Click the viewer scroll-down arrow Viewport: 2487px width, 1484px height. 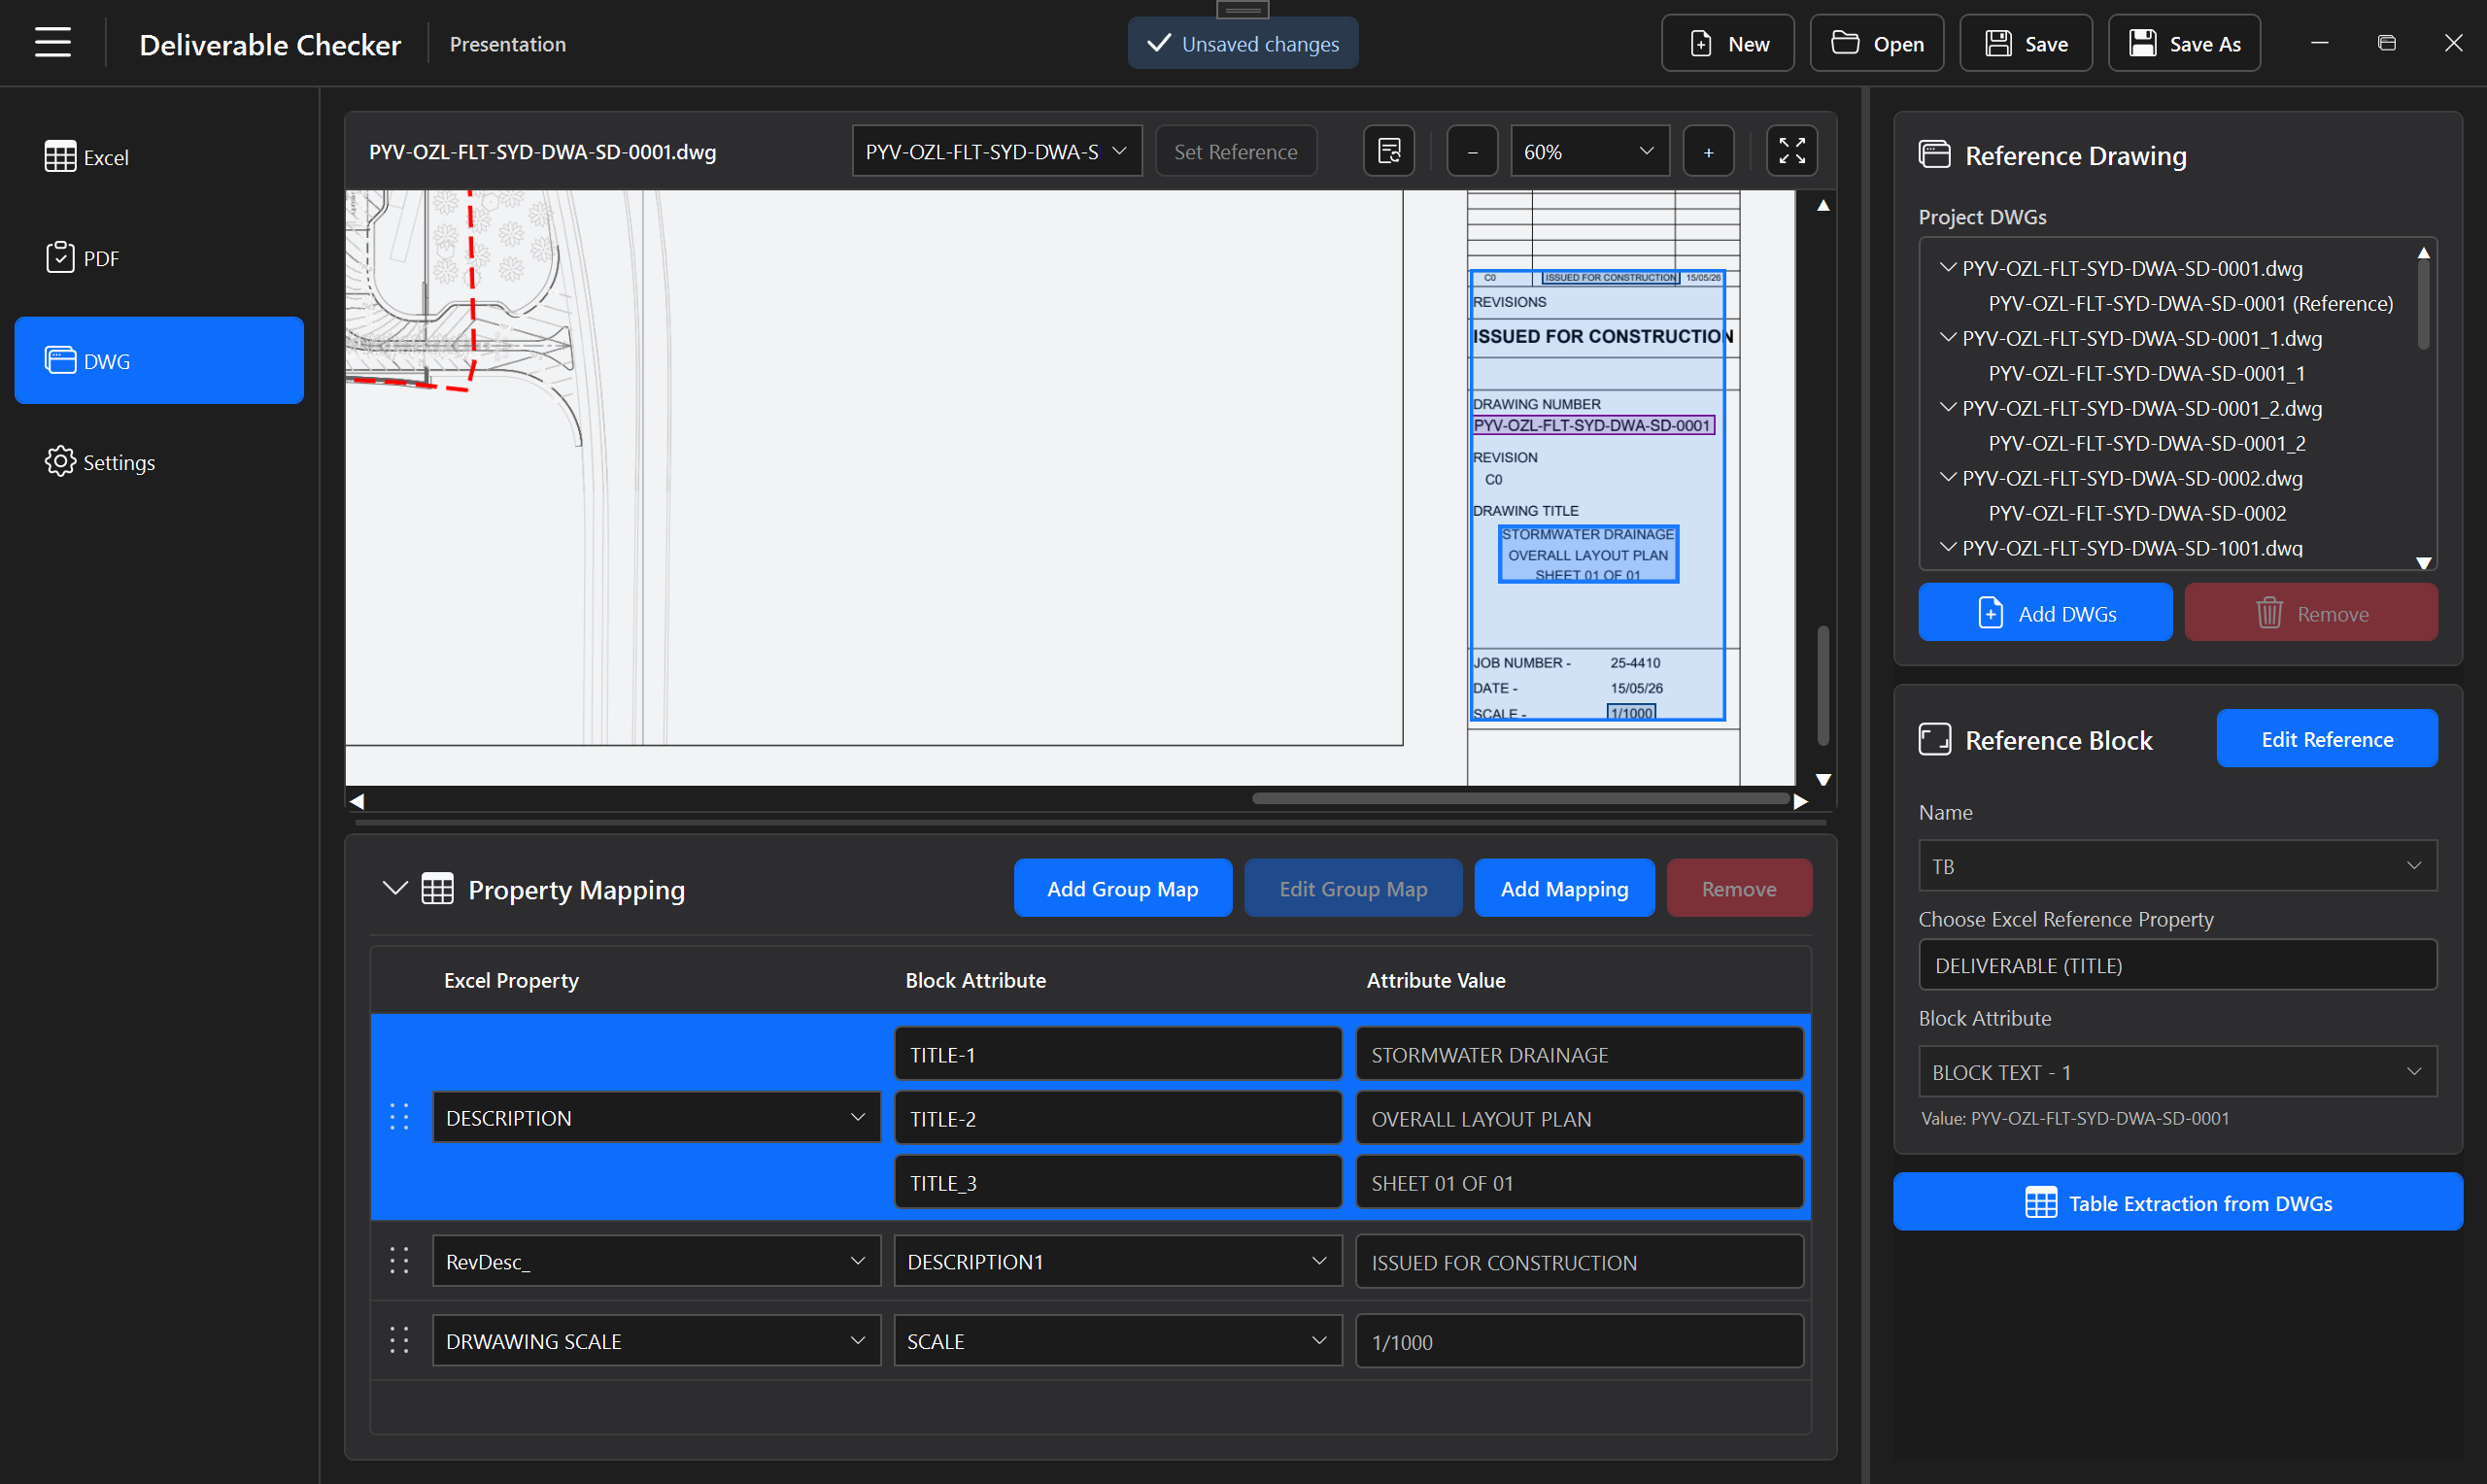[1823, 779]
